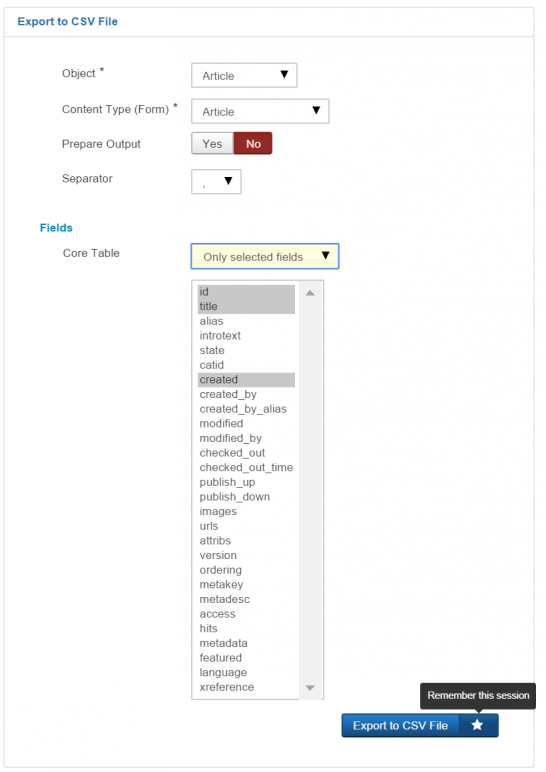Viewport: 546px width, 772px height.
Task: Click the fields list scrollbar track
Action: click(310, 490)
